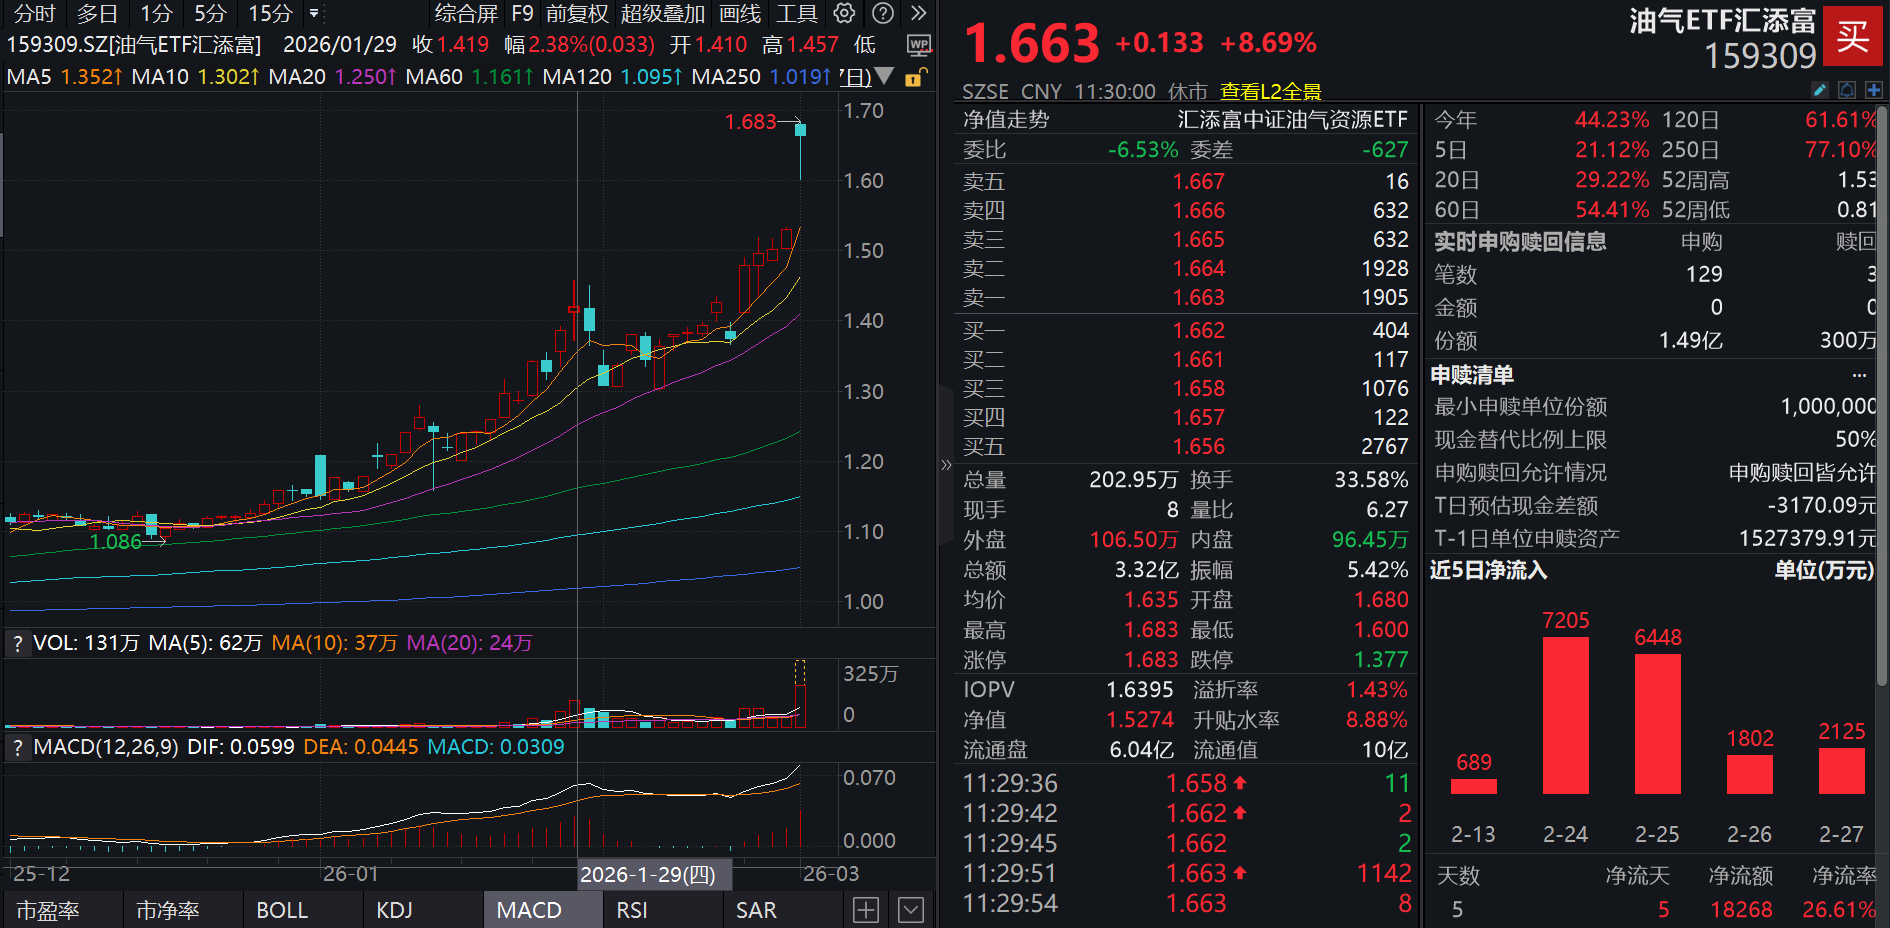Select the 市净率 indicator tab
Viewport: 1890px width, 928px height.
182,910
